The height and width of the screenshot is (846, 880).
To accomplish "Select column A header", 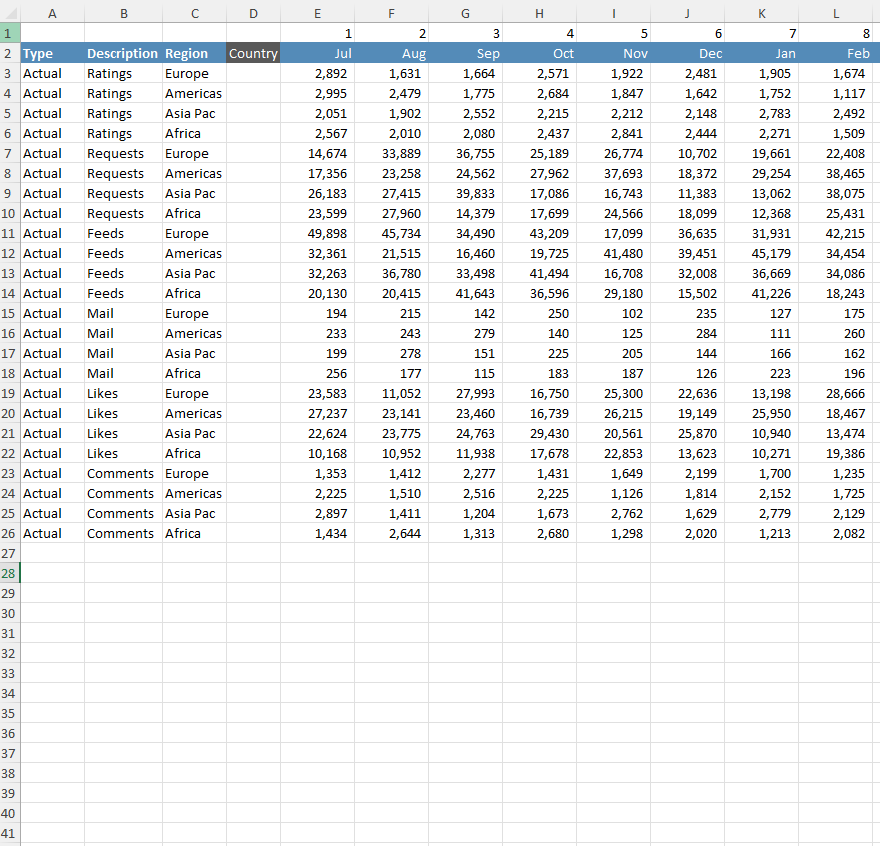I will 52,13.
